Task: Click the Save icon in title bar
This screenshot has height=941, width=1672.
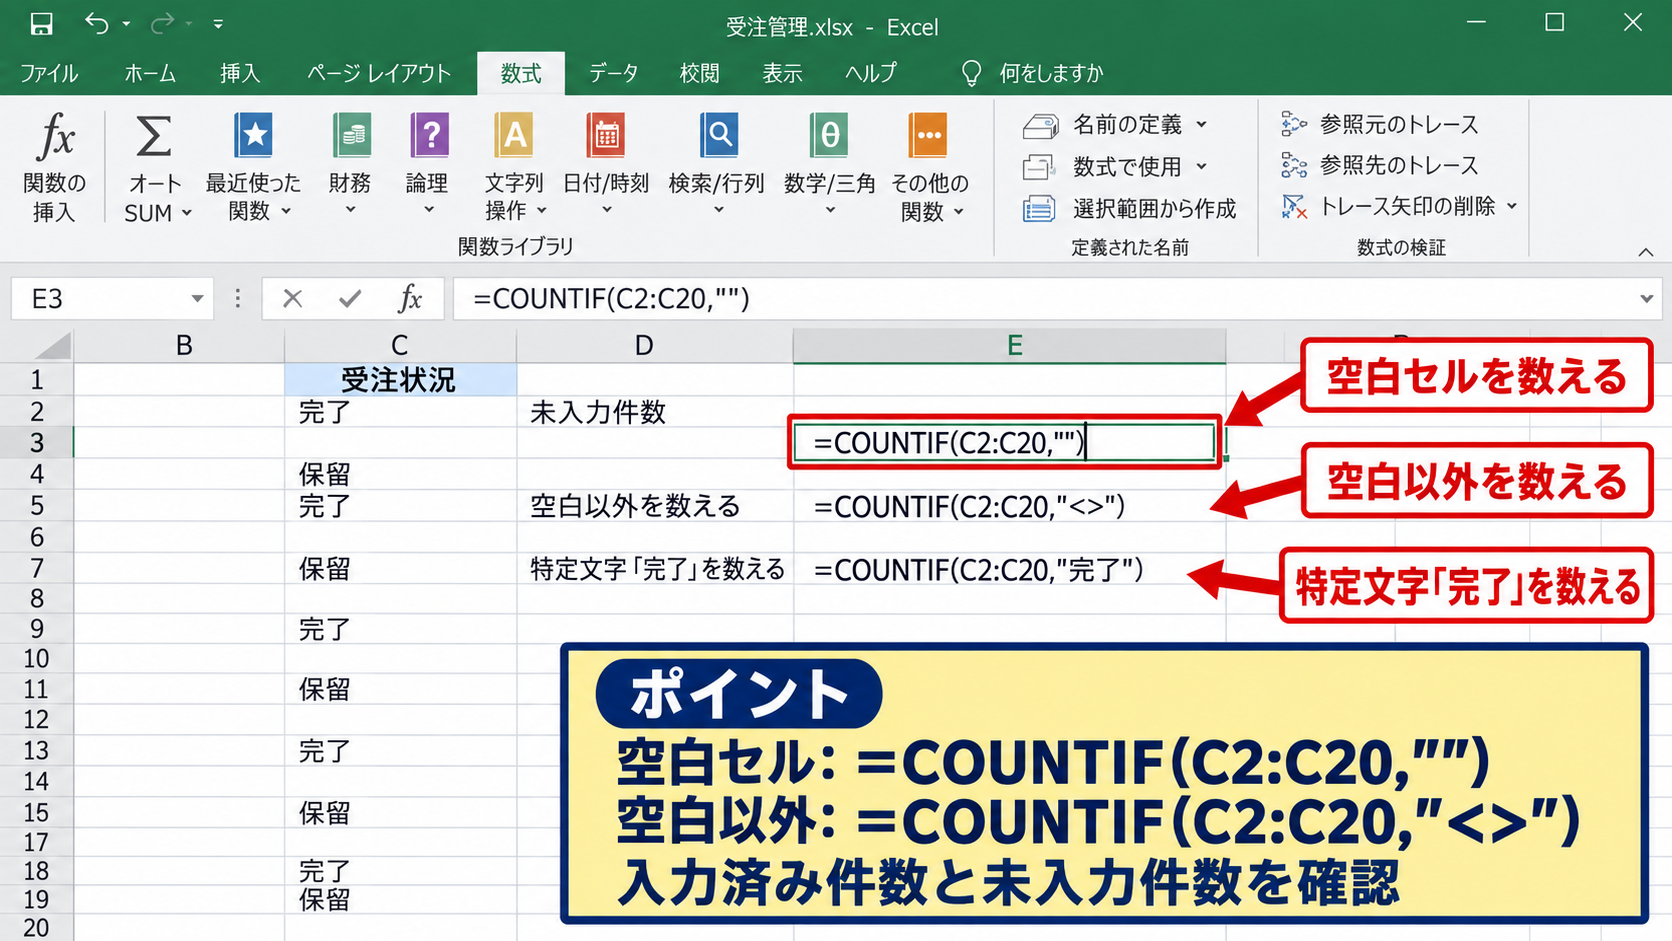Action: point(41,24)
